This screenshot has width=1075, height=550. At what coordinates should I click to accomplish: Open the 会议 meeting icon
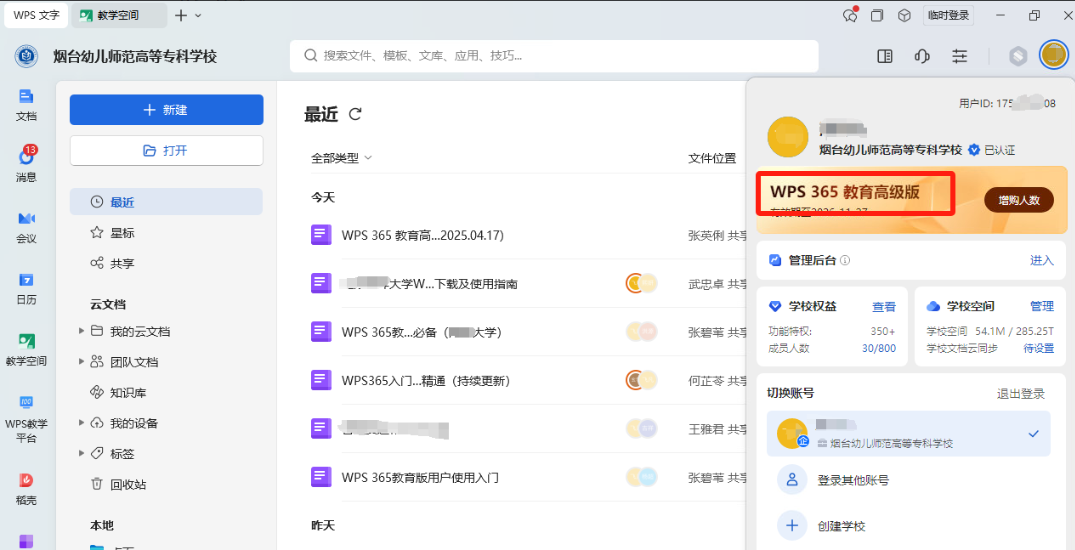[x=26, y=226]
